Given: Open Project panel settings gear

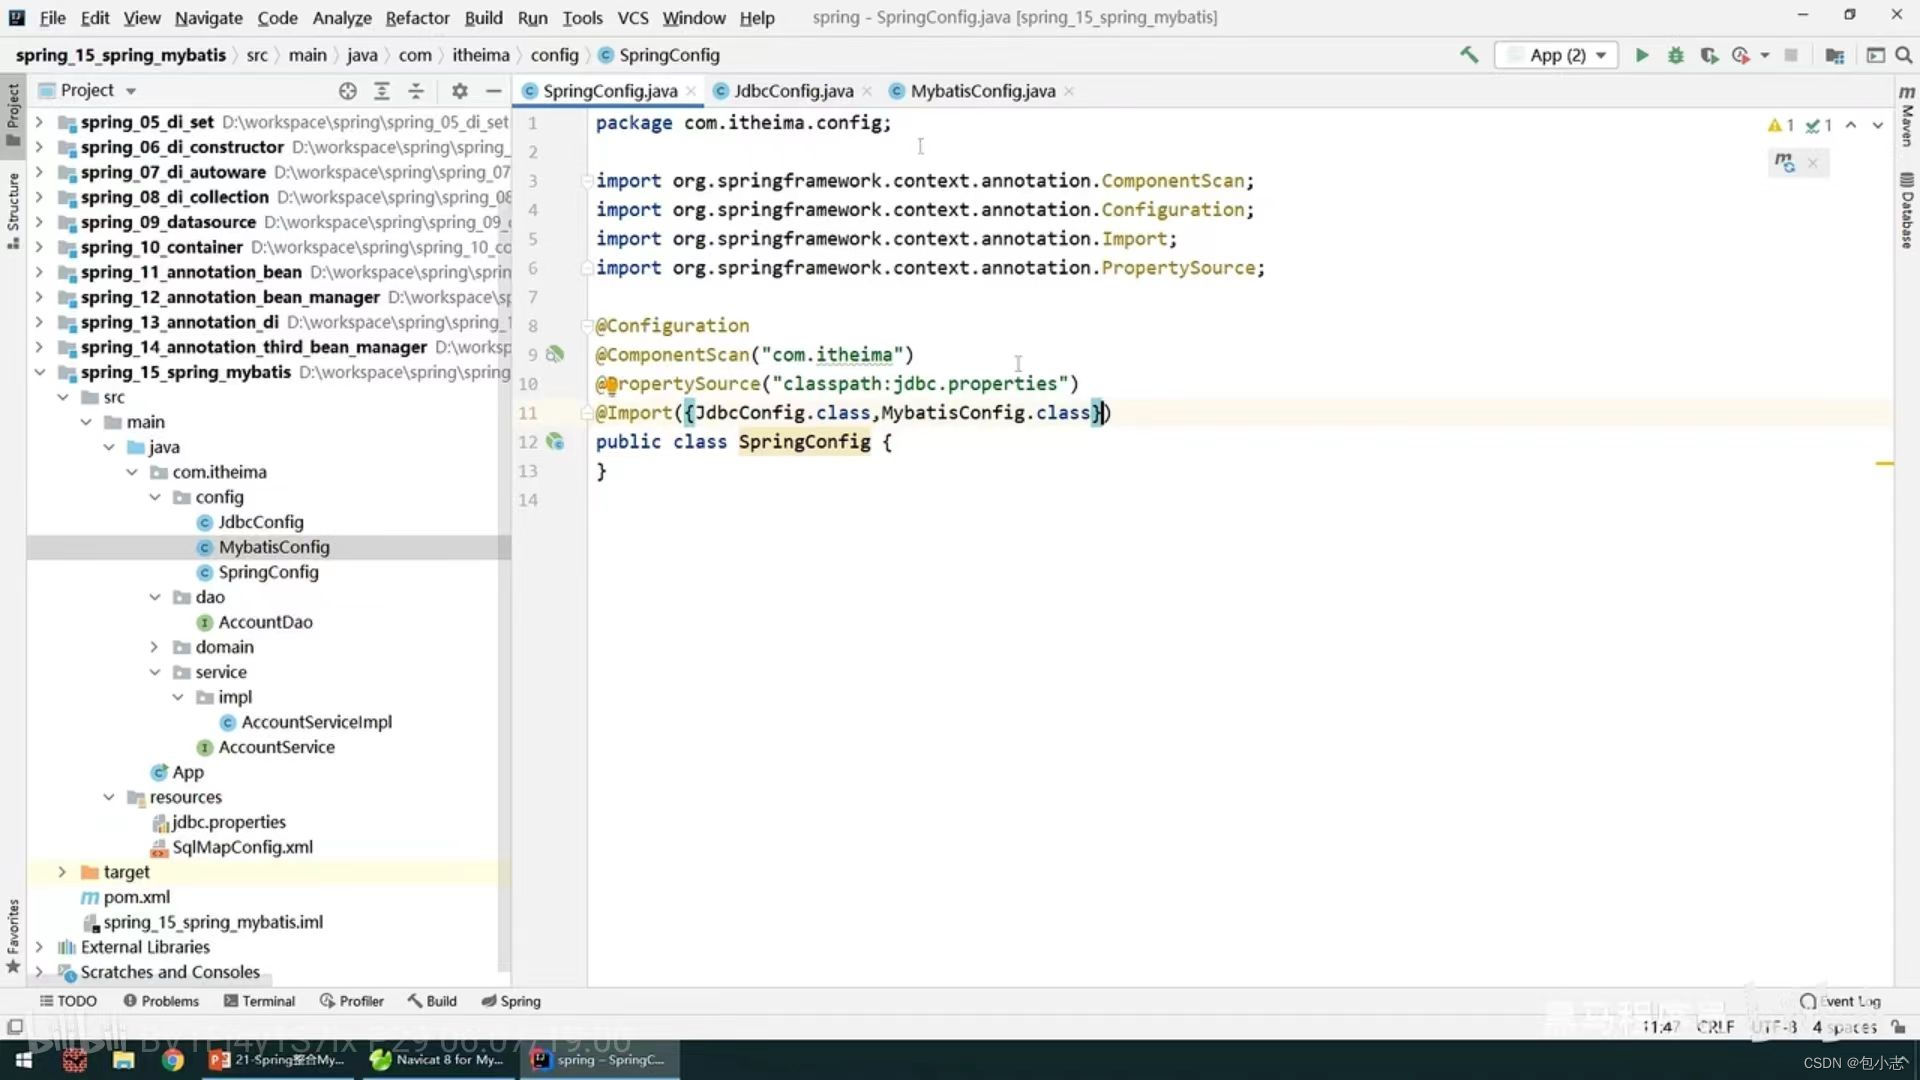Looking at the screenshot, I should point(459,91).
